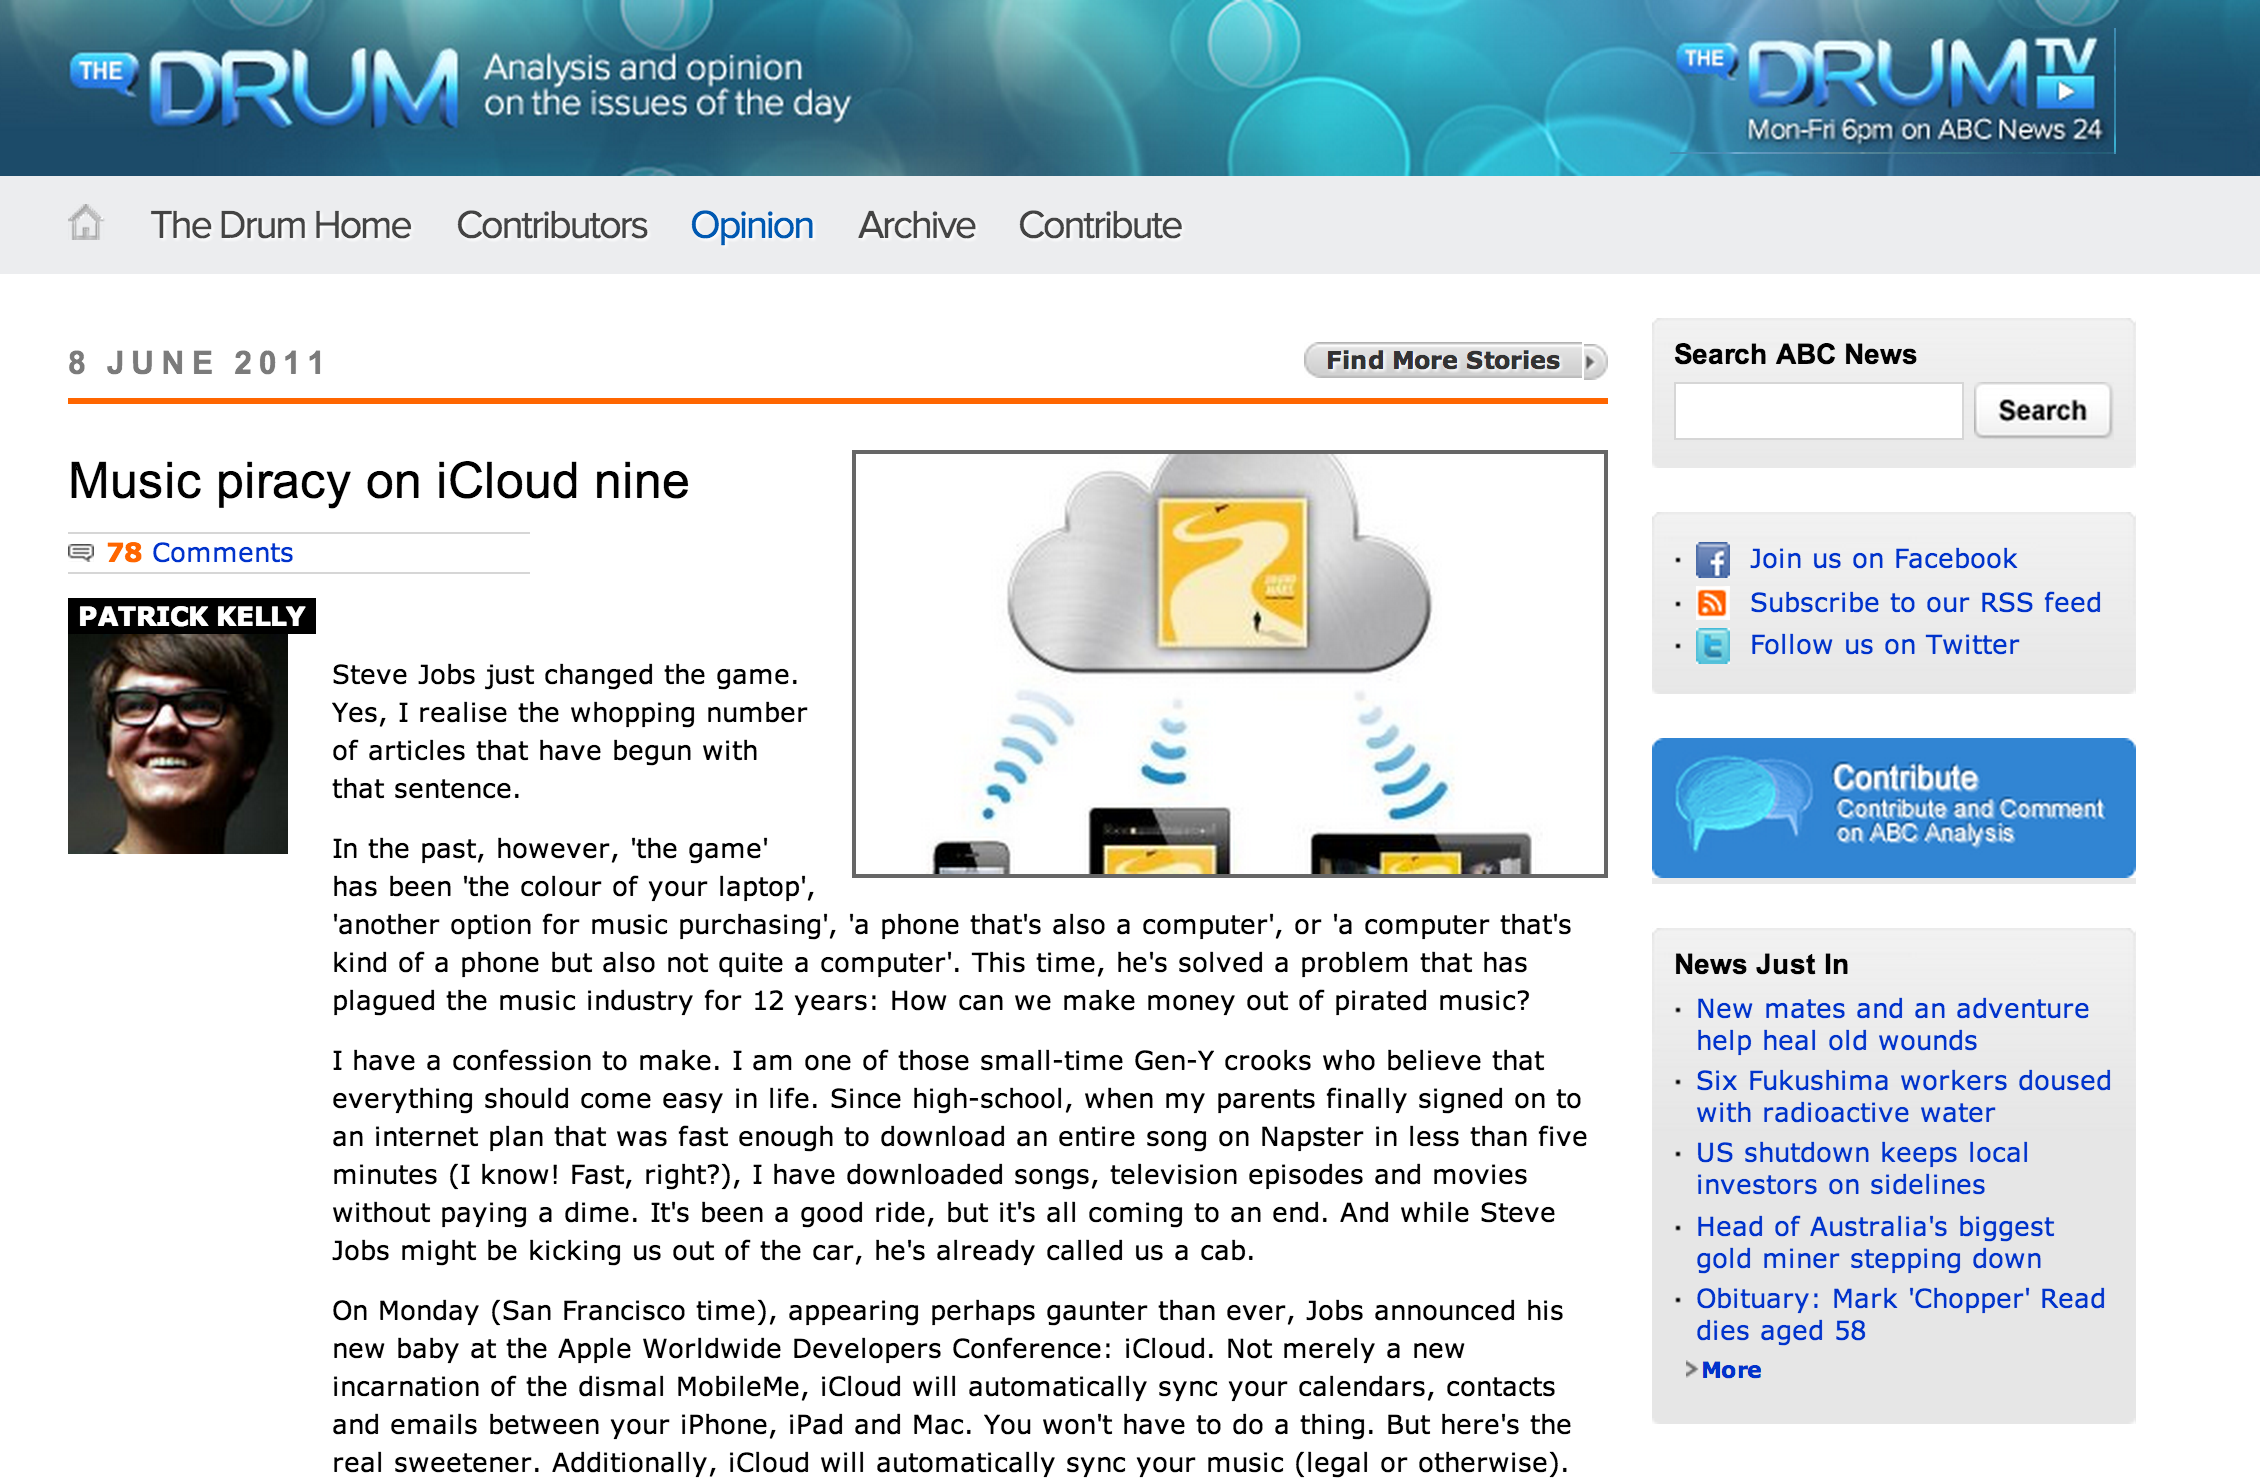Screen dimensions: 2260x1482
Task: Click Follow us on Twitter link
Action: pyautogui.click(x=1884, y=644)
